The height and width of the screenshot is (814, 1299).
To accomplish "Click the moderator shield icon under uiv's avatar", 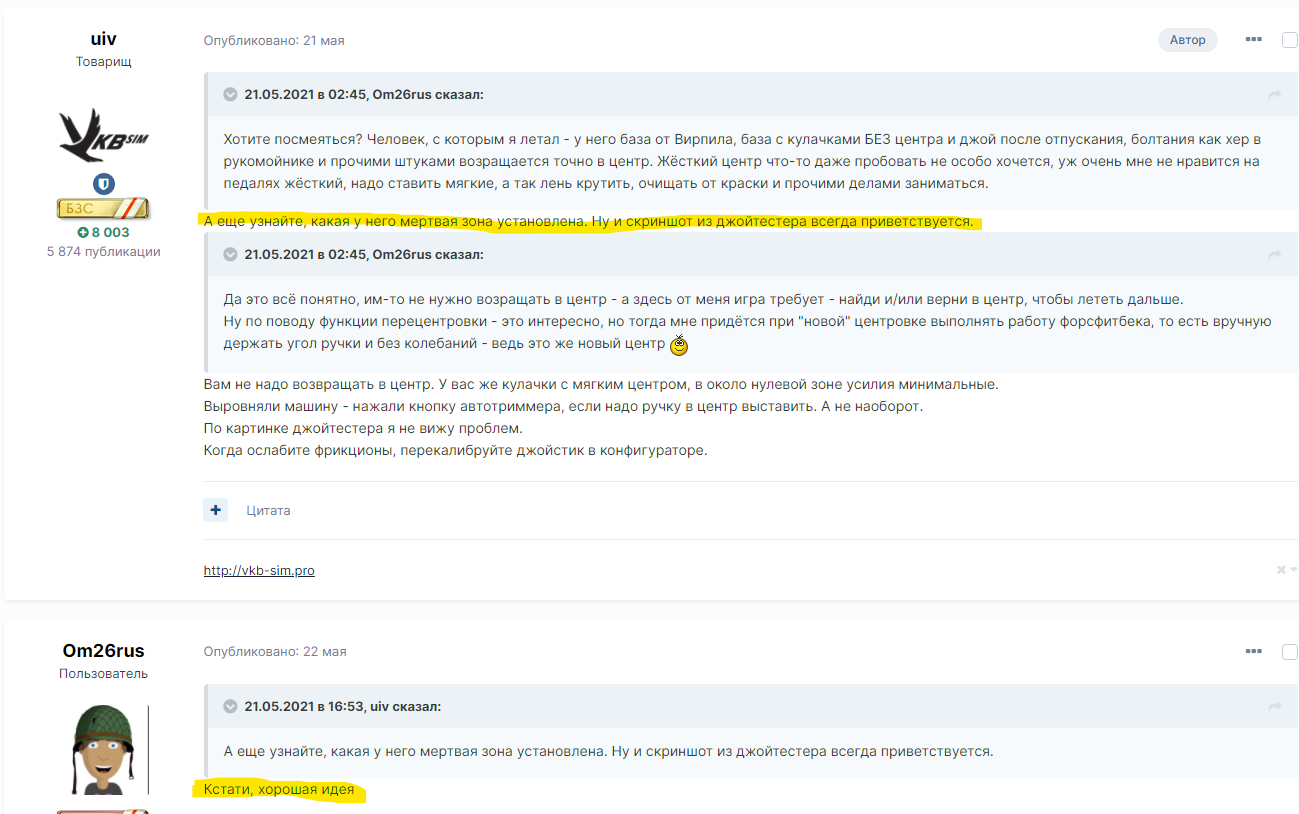I will point(104,184).
